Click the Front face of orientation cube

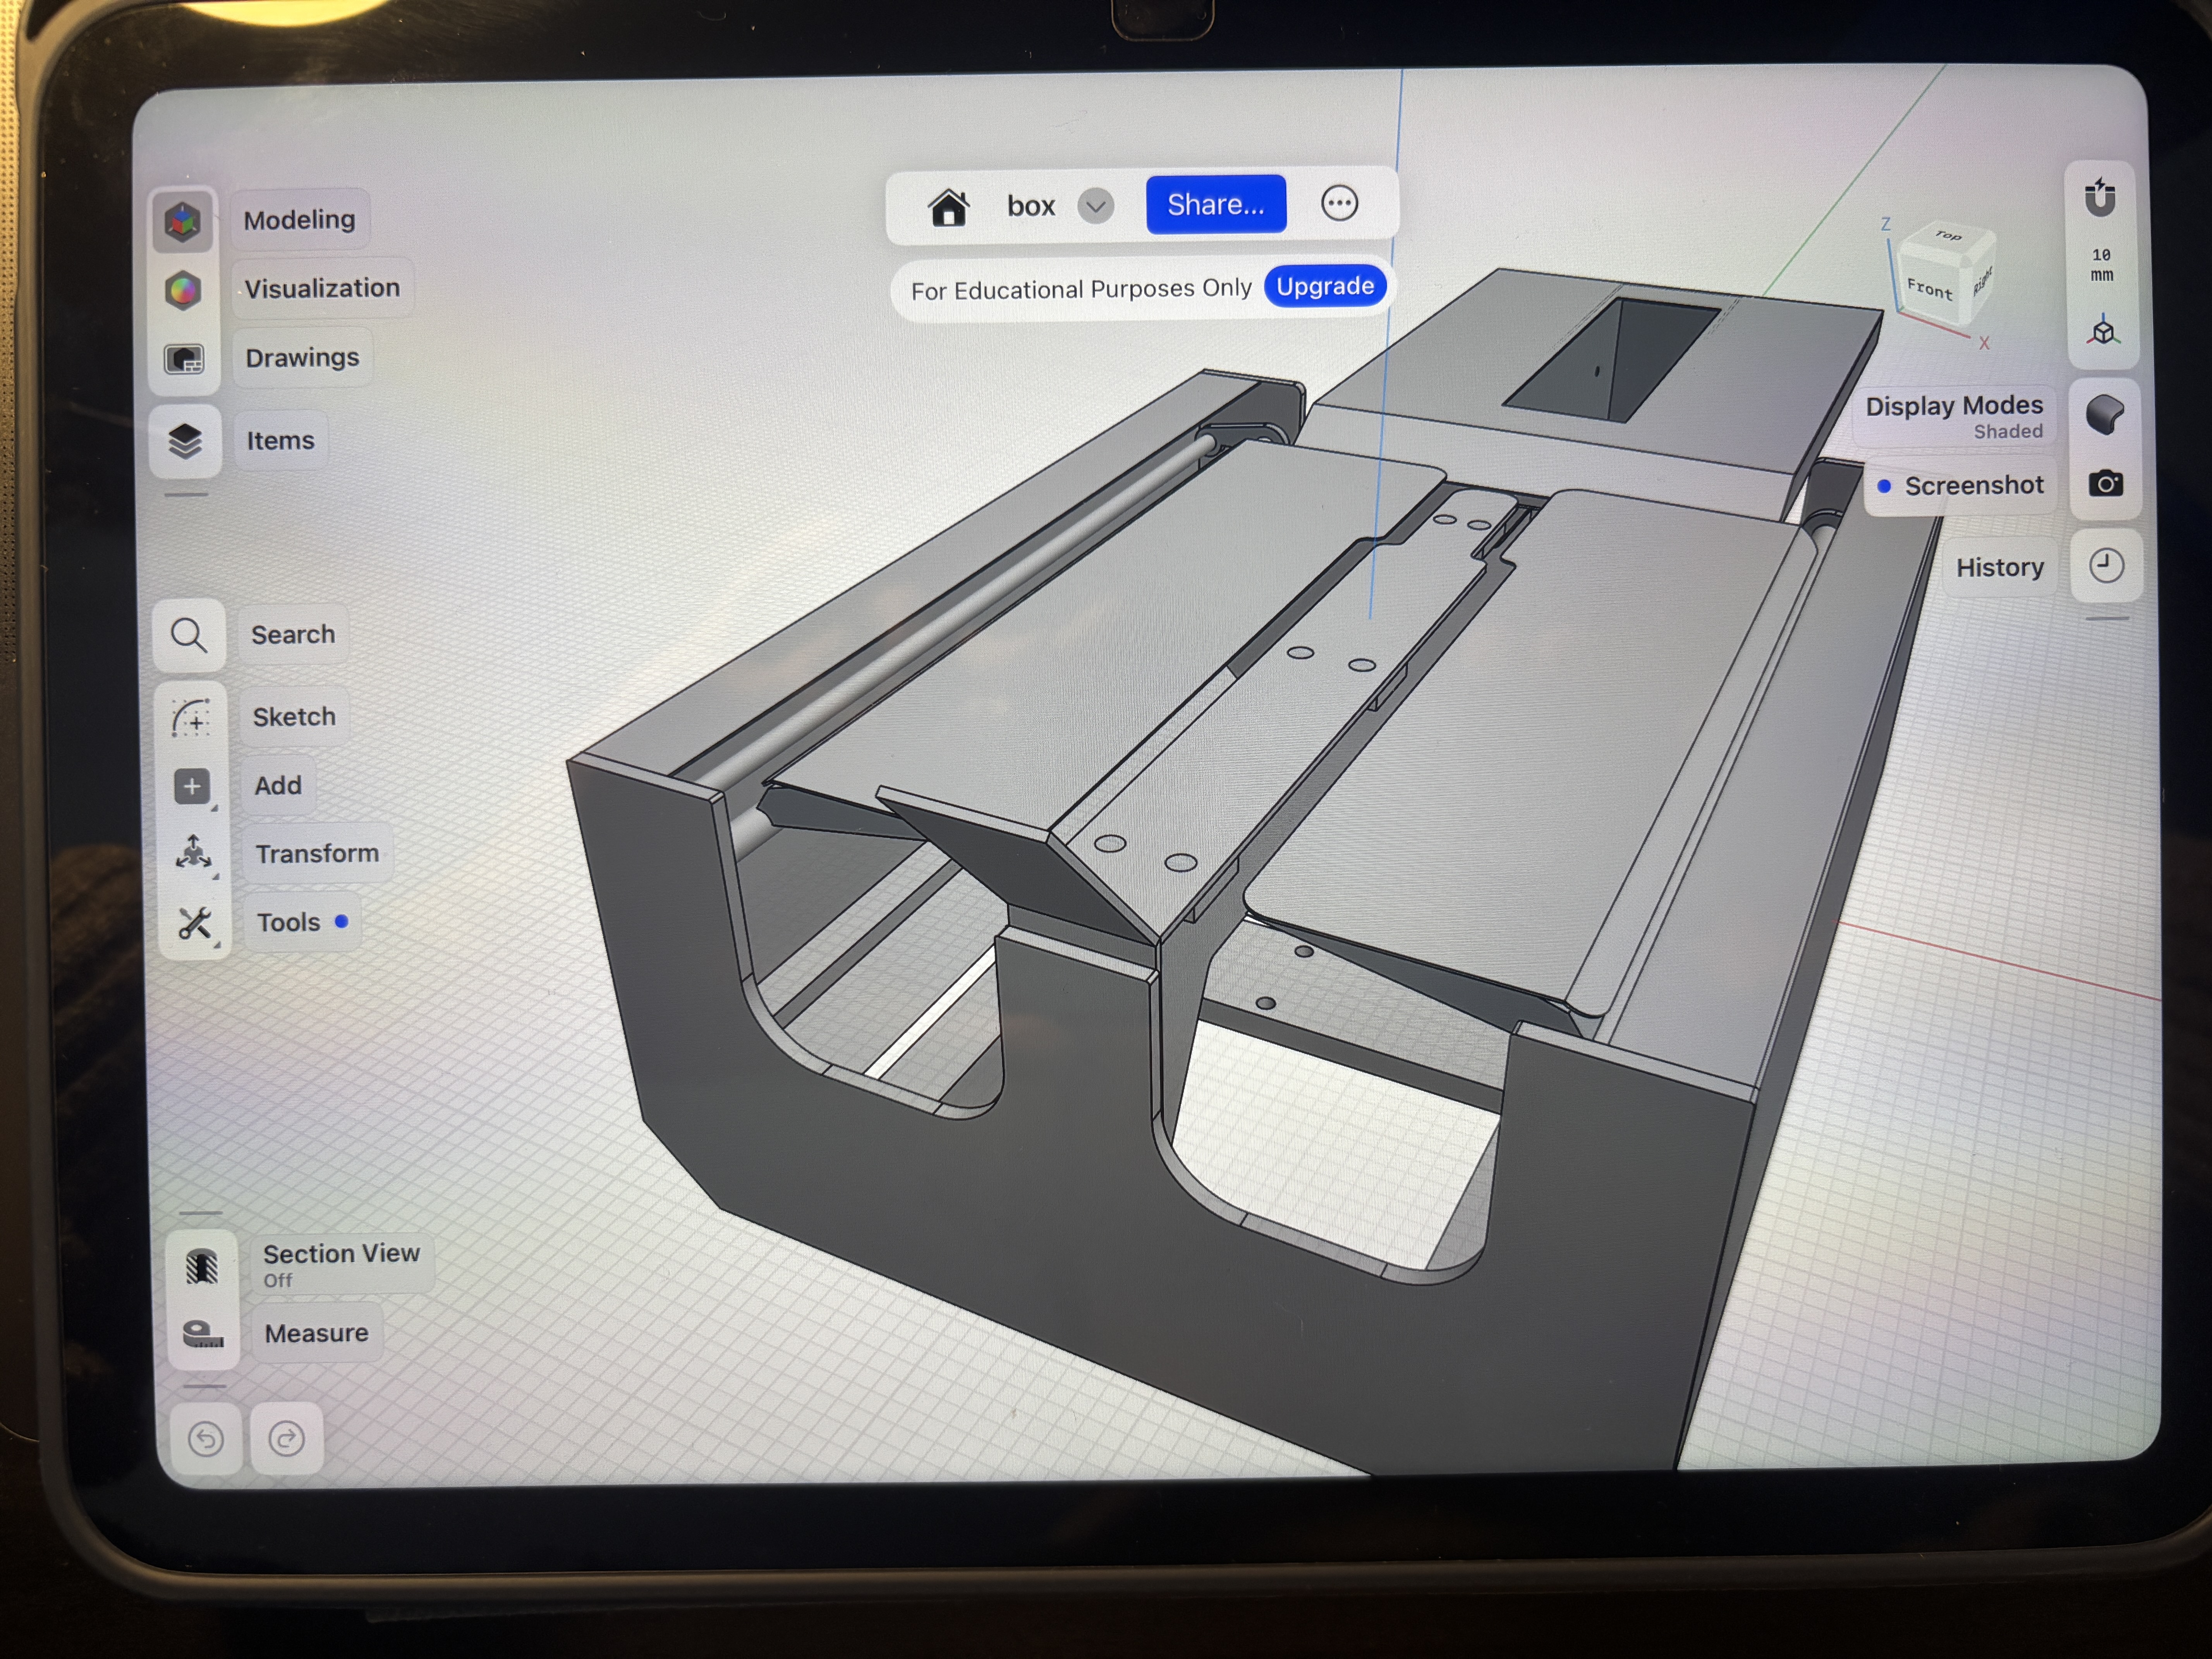(x=1930, y=290)
